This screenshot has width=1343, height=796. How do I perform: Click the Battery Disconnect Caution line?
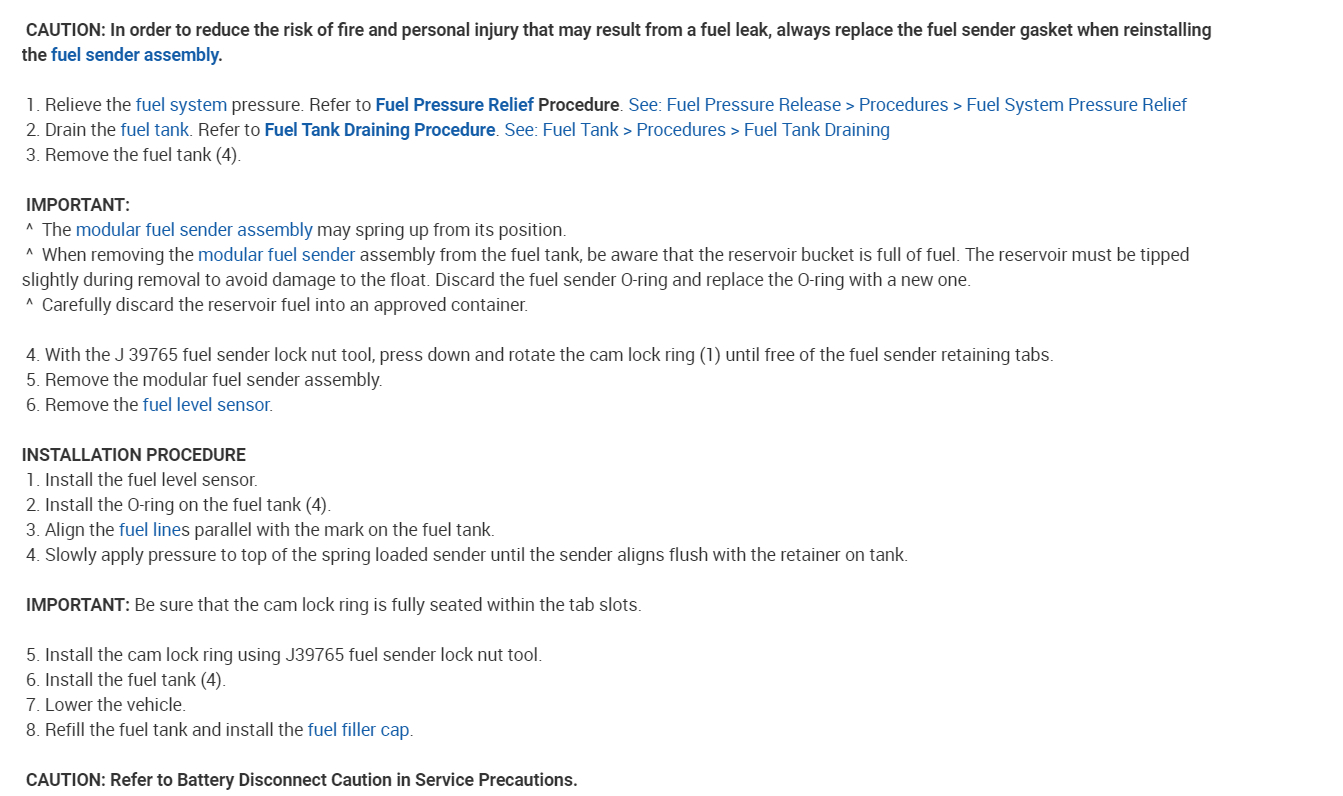pyautogui.click(x=301, y=780)
